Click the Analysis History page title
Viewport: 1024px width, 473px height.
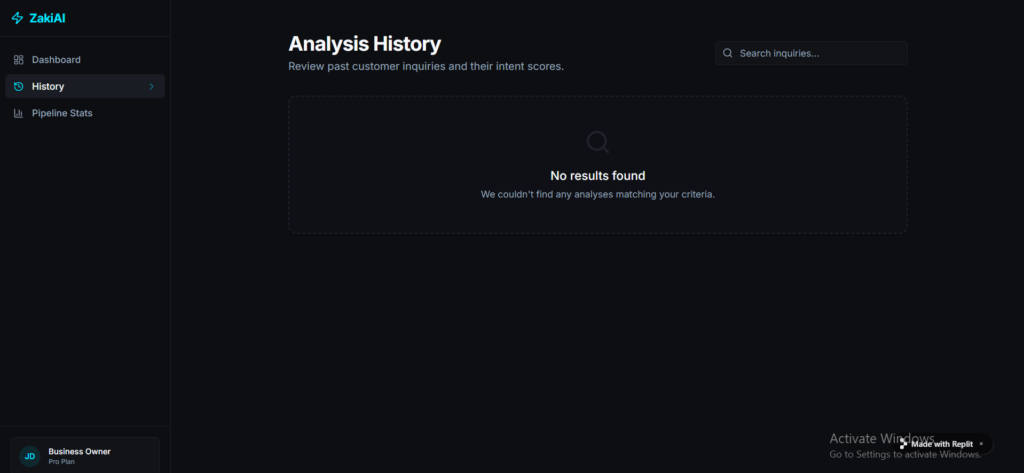tap(364, 44)
